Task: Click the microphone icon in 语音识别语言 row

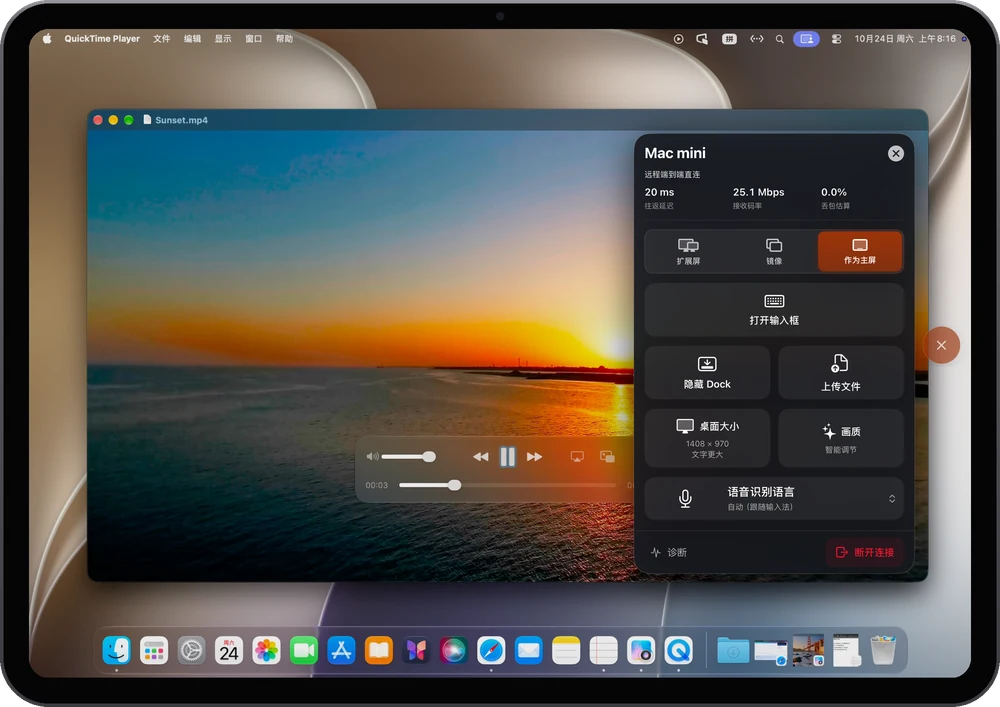Action: [685, 499]
